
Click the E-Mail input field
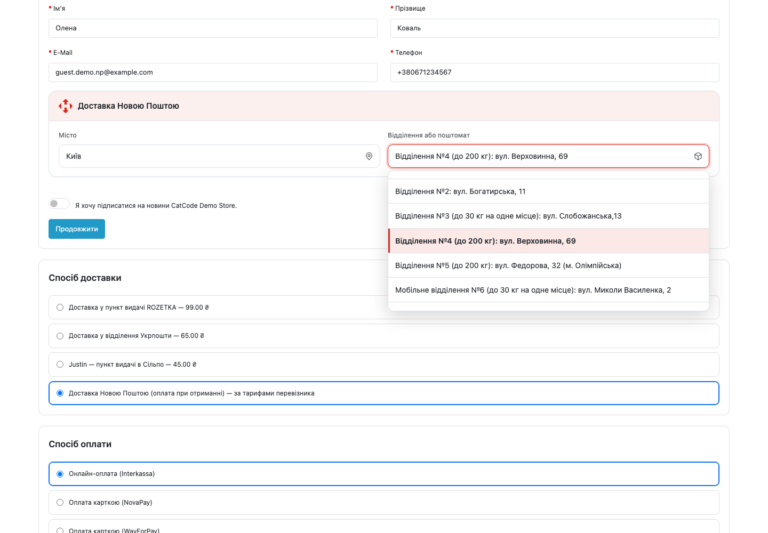pos(213,72)
